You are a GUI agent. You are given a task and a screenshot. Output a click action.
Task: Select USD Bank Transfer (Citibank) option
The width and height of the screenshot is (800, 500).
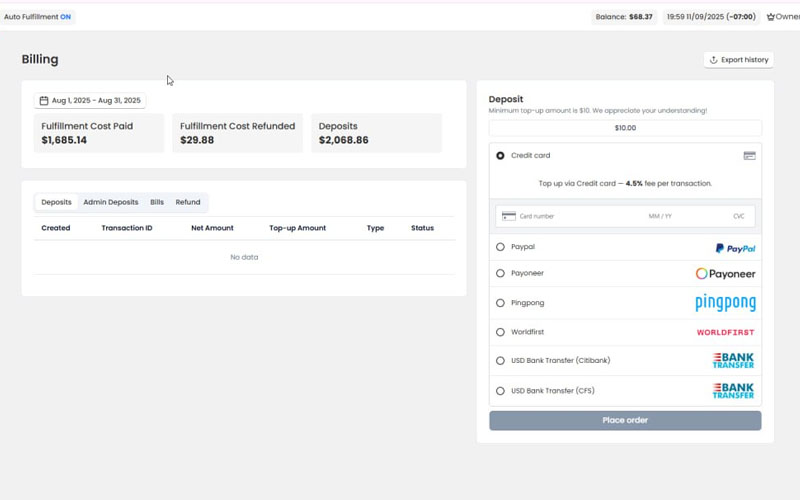(500, 361)
